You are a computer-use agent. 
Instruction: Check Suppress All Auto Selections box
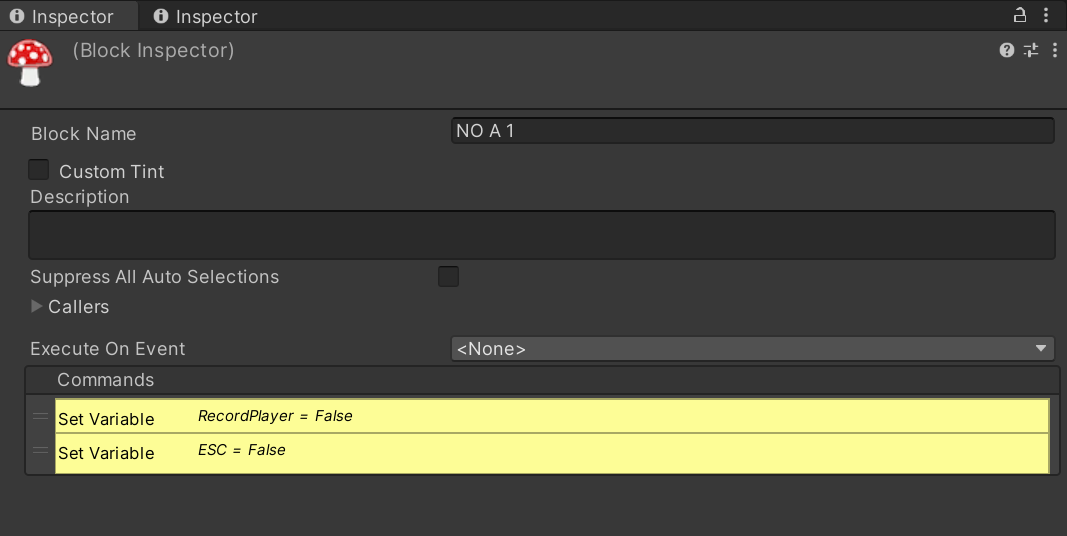448,277
